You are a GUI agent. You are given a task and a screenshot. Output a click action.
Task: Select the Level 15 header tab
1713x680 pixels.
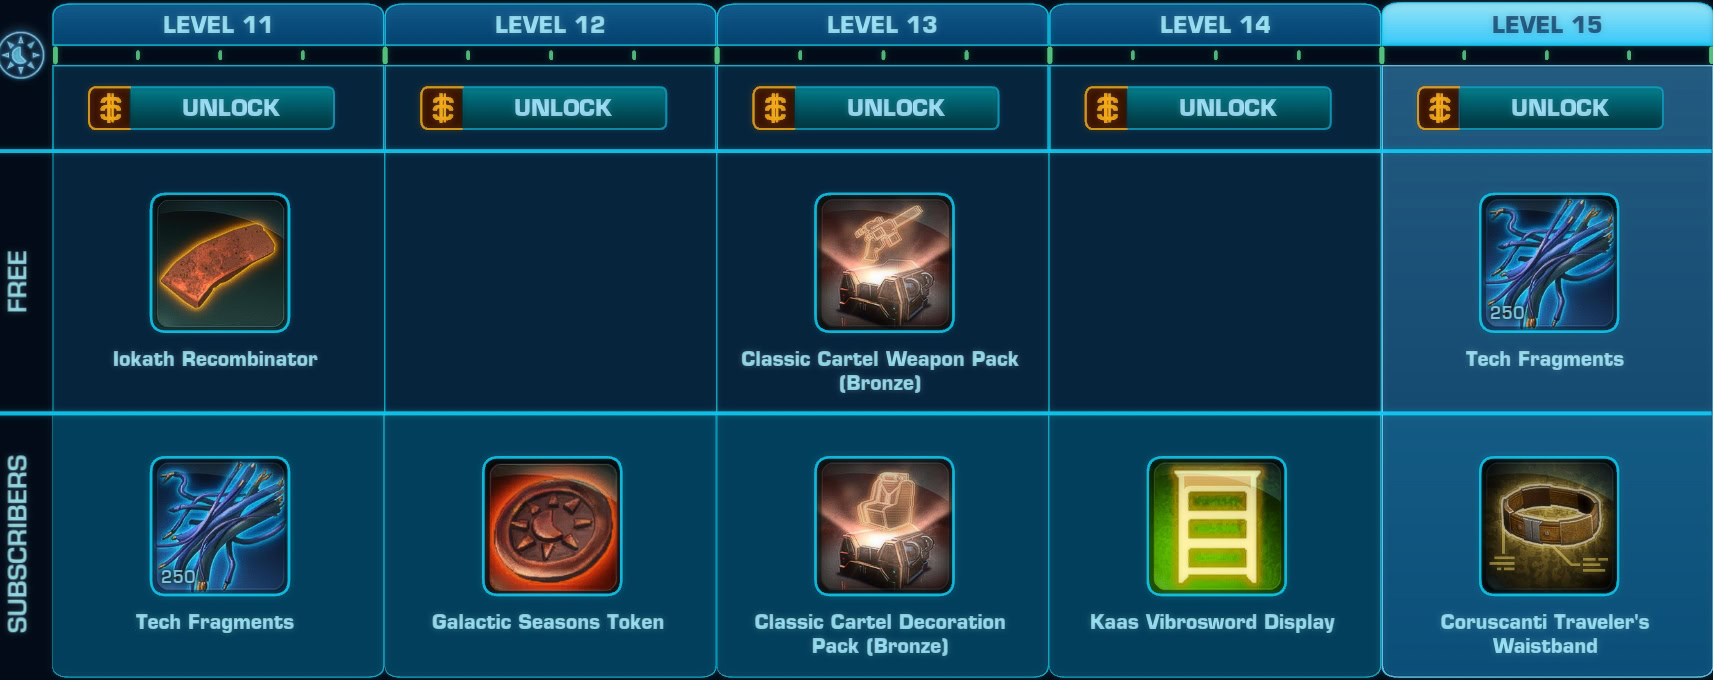(x=1546, y=24)
